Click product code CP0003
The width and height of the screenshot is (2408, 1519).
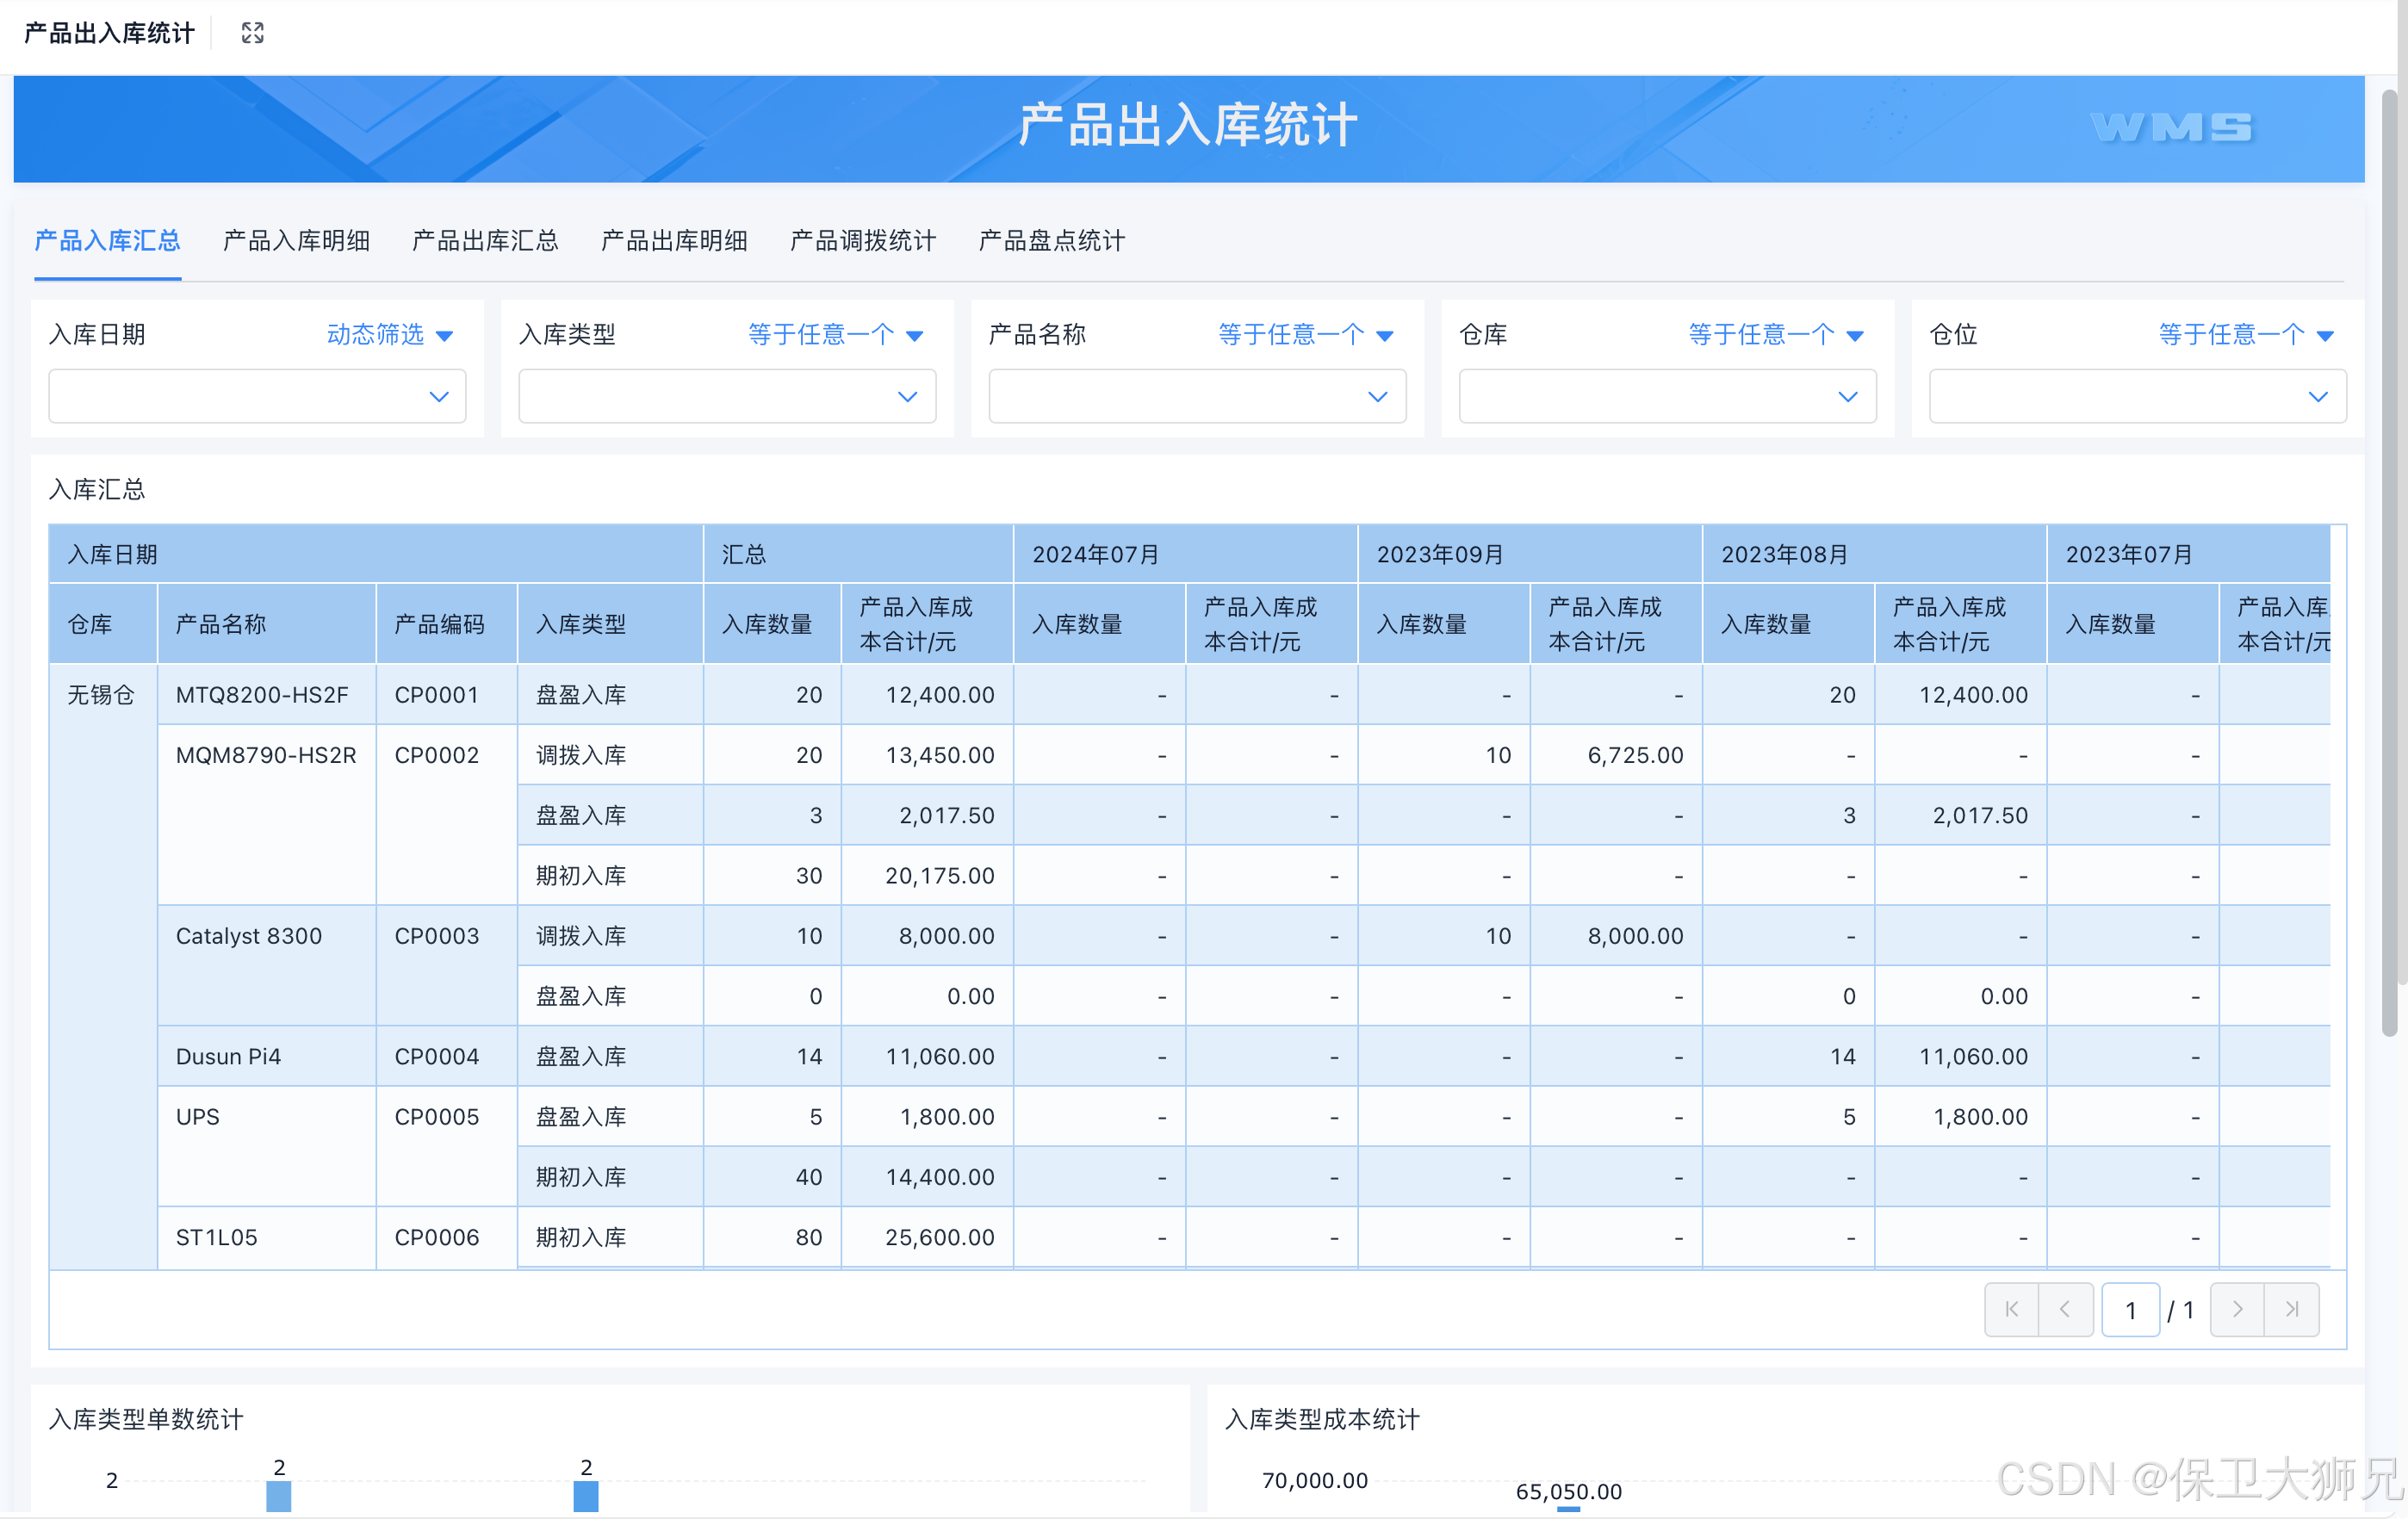[437, 936]
